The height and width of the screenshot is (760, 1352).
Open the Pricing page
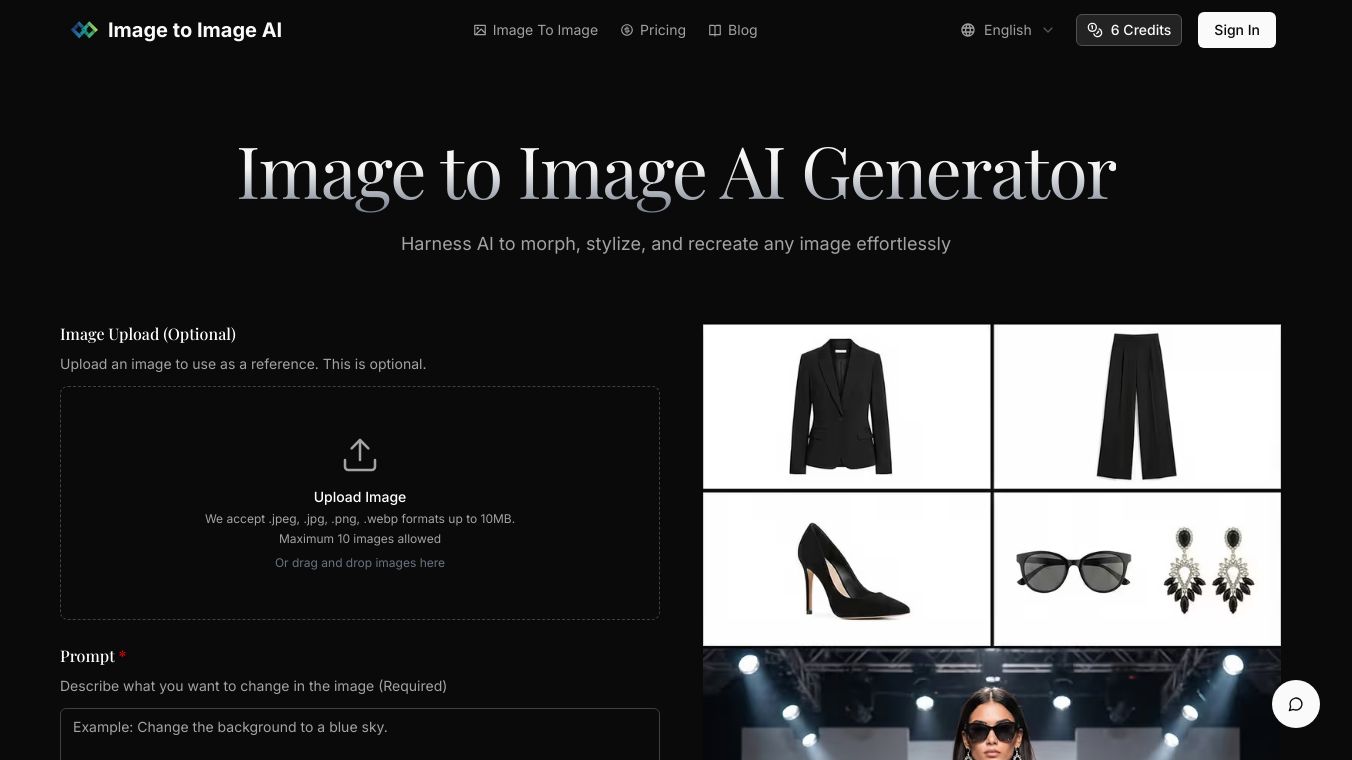click(662, 30)
